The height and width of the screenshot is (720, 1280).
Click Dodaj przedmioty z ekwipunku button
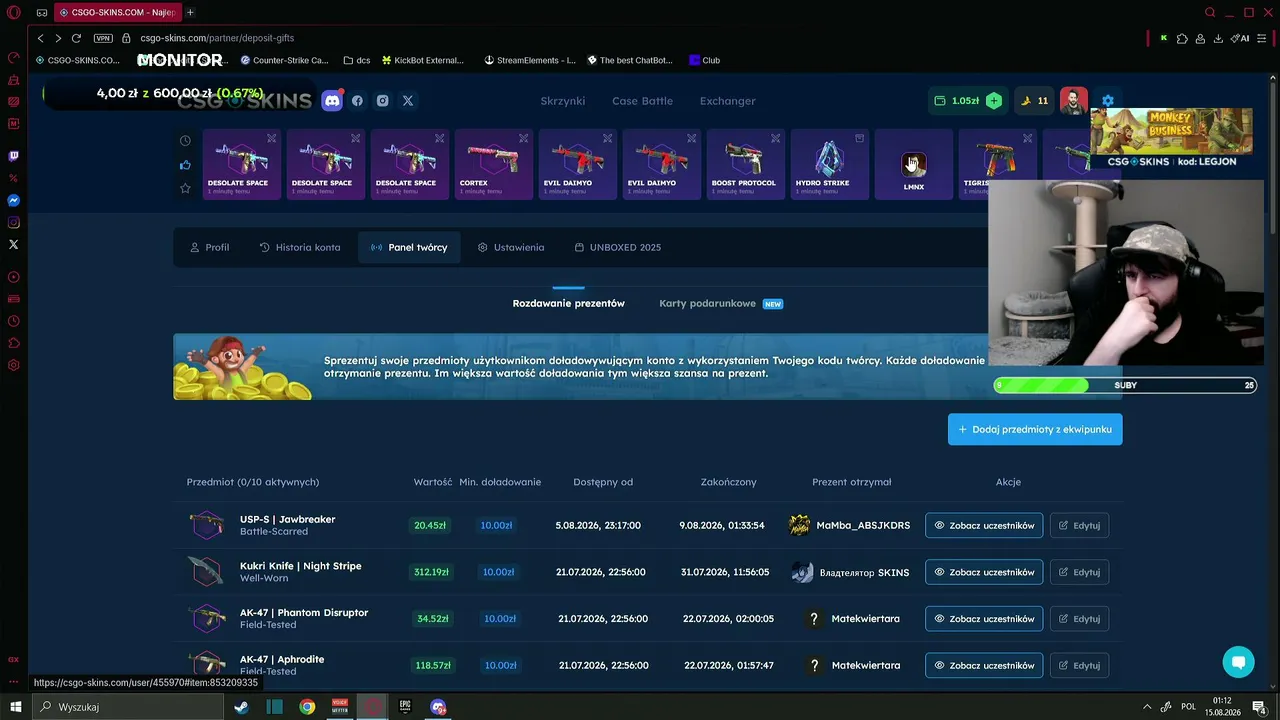pyautogui.click(x=1035, y=429)
